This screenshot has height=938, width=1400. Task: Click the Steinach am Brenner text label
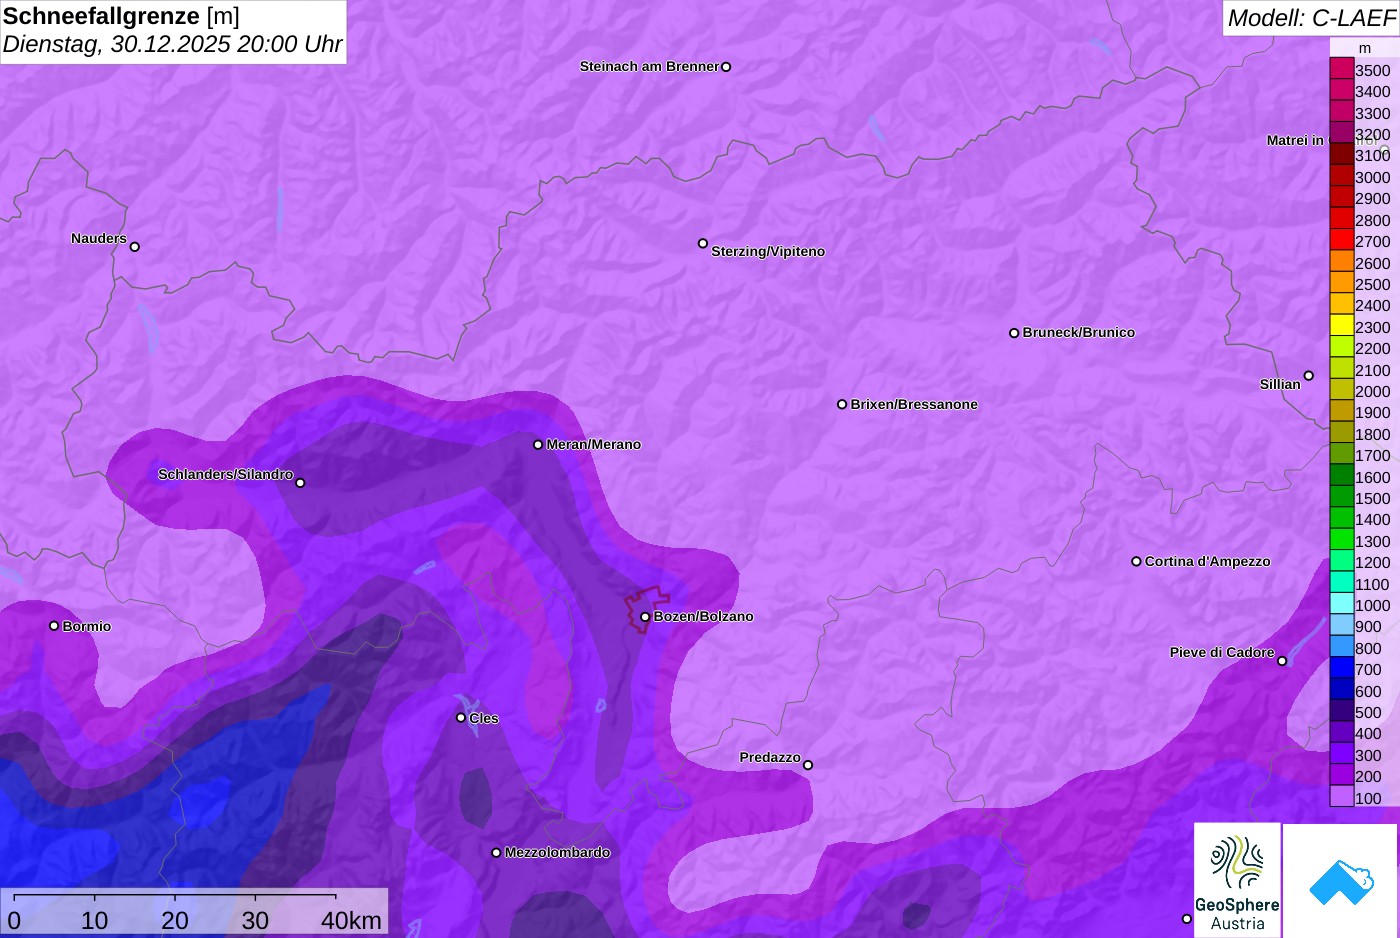tap(649, 67)
